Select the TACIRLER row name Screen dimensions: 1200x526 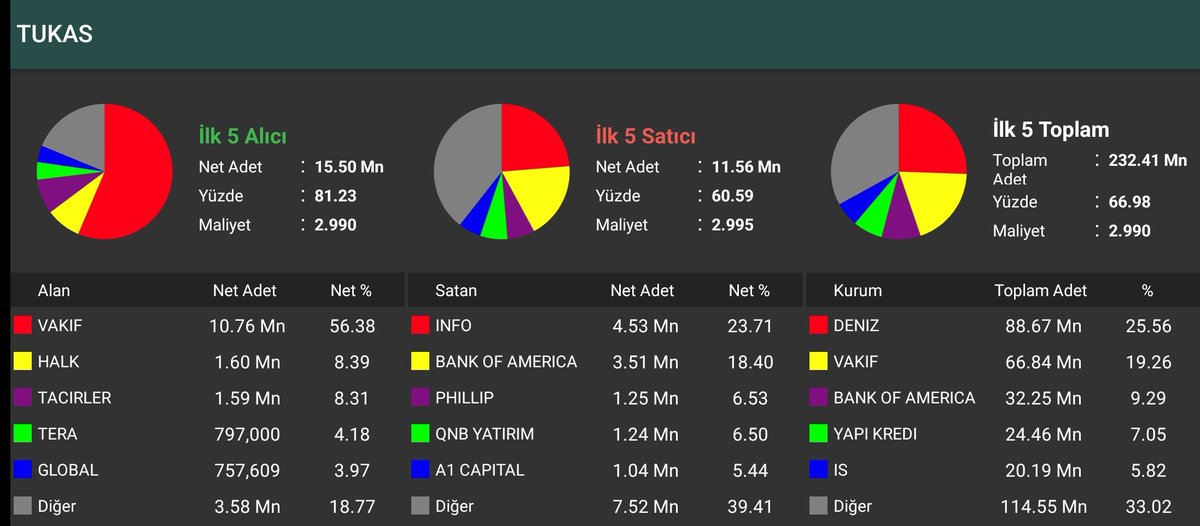click(75, 398)
